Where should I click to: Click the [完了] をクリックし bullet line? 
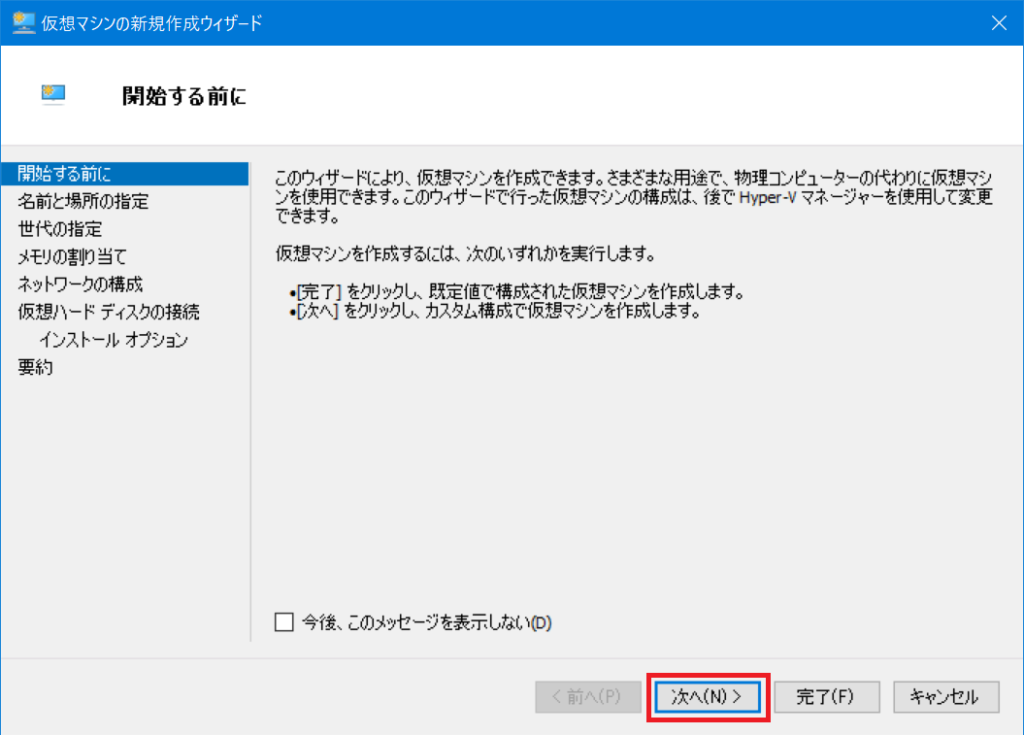(x=517, y=291)
